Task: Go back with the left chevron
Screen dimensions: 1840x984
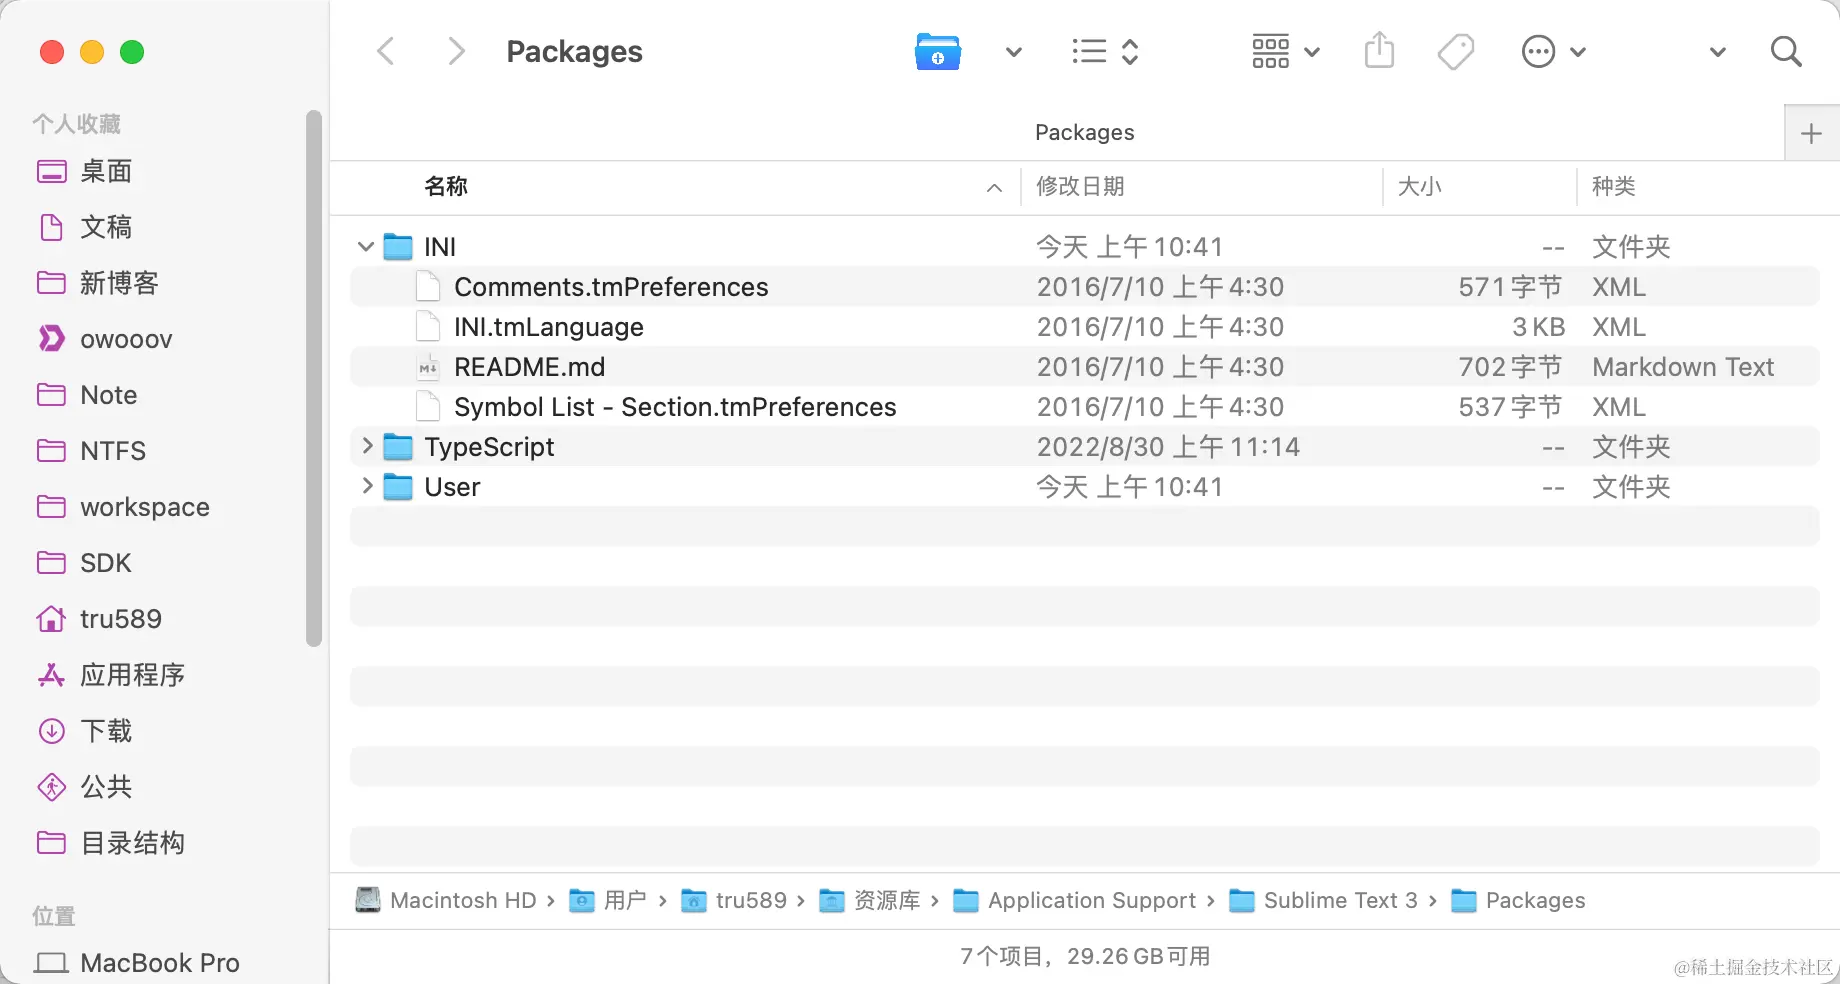Action: point(386,51)
